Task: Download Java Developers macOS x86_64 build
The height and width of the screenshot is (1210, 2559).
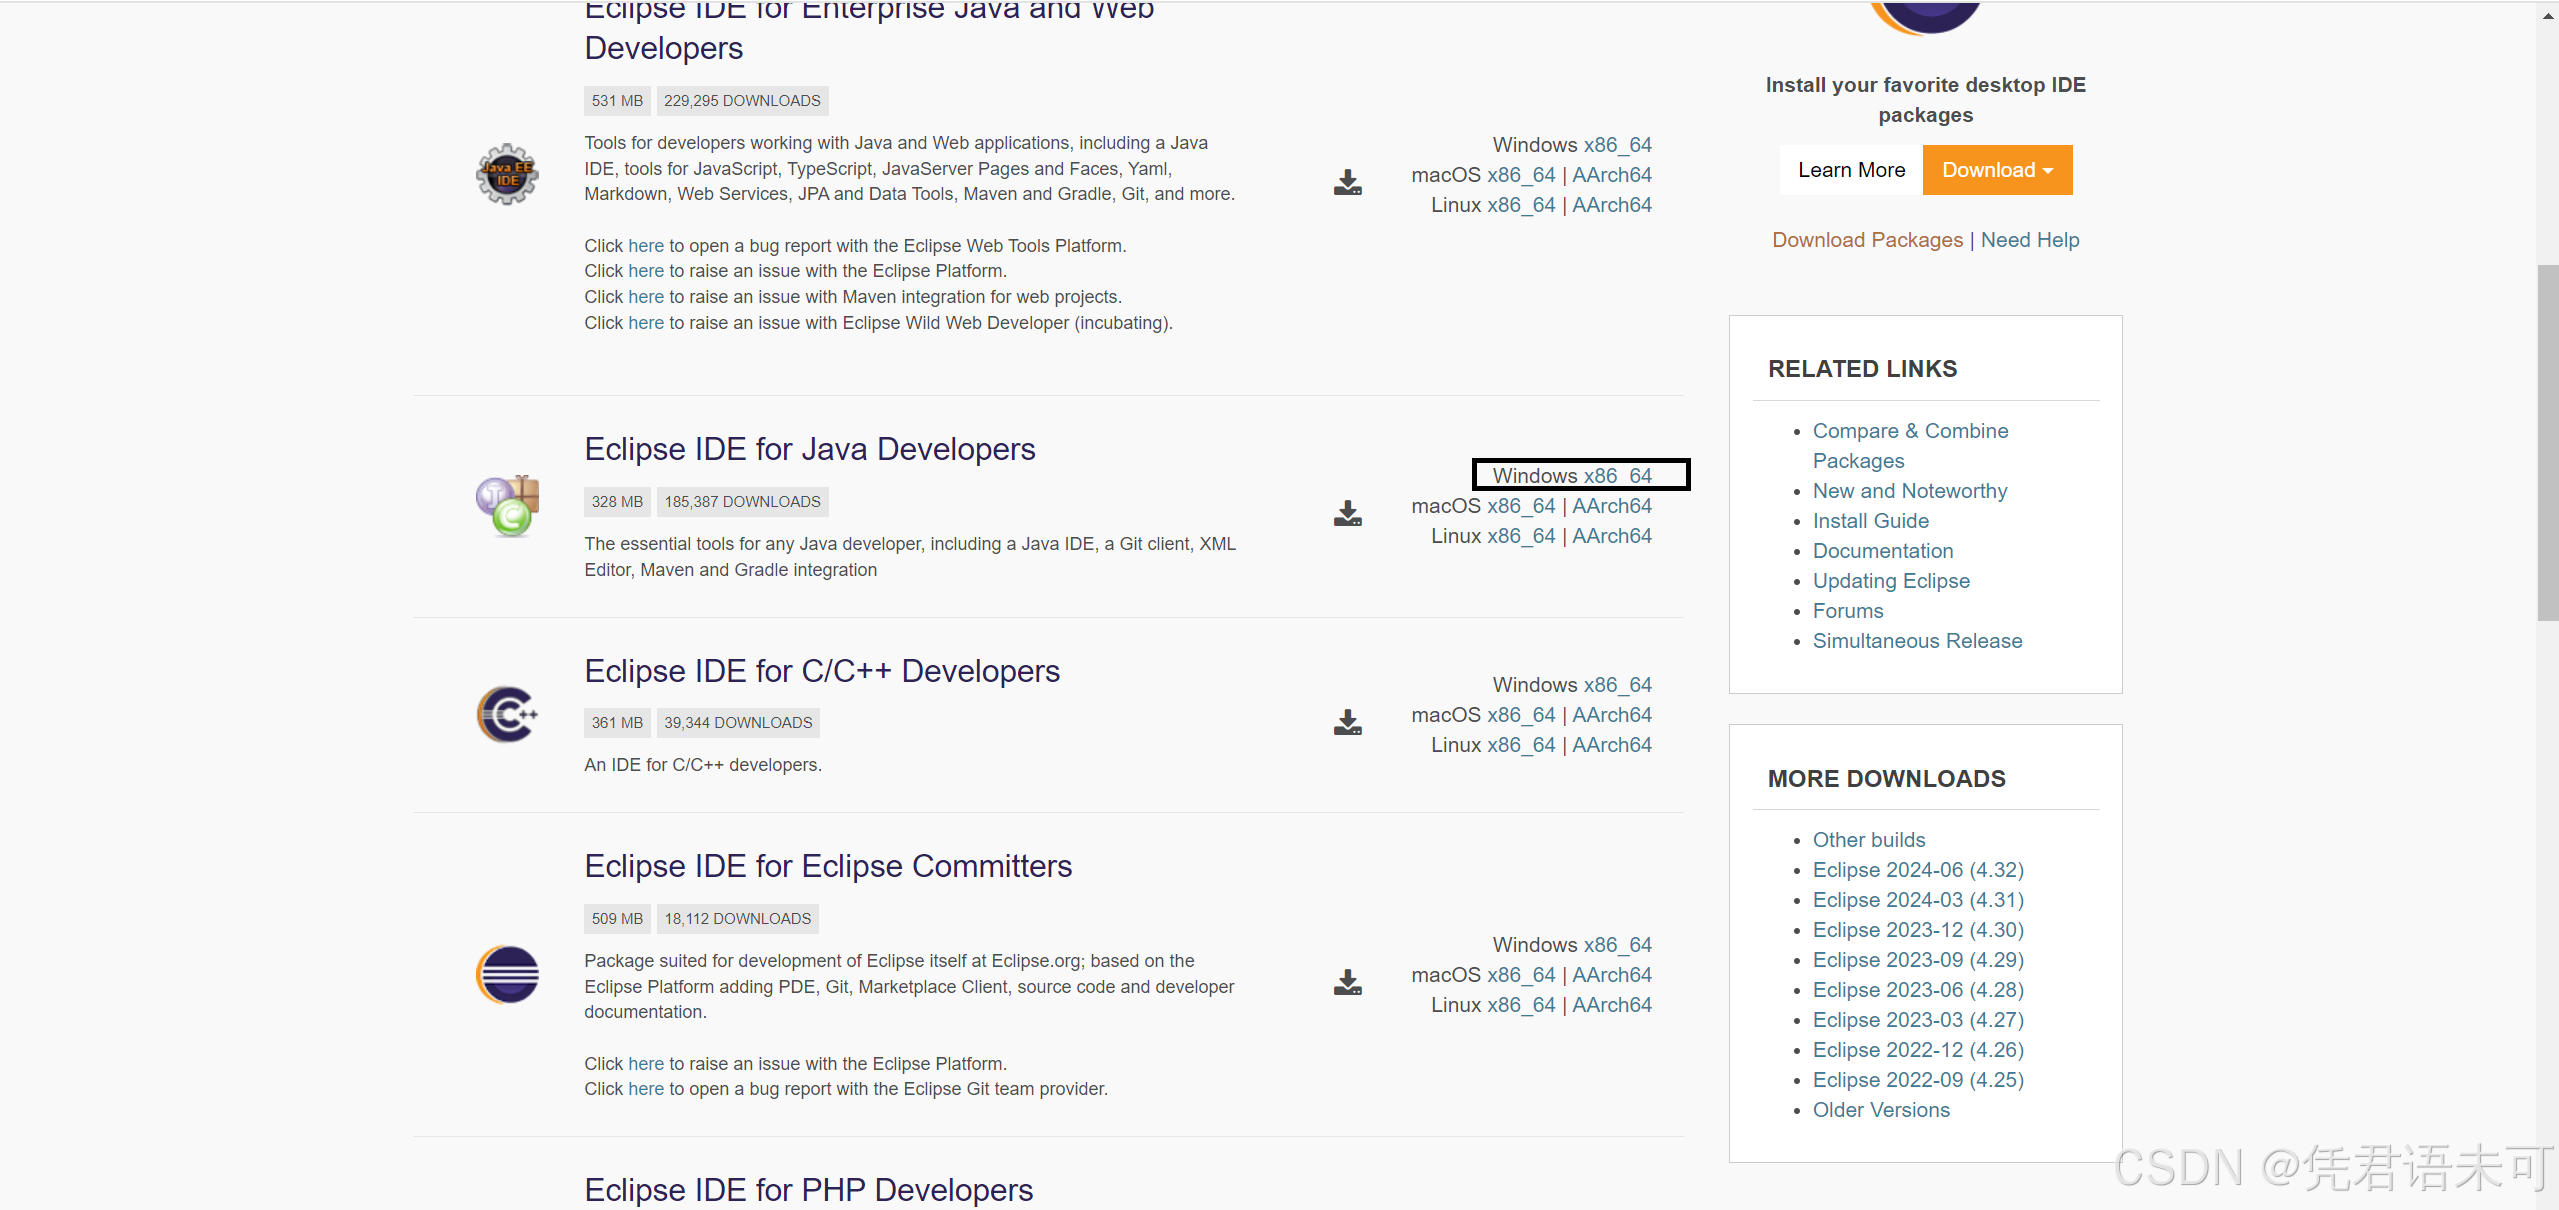Action: tap(1521, 506)
